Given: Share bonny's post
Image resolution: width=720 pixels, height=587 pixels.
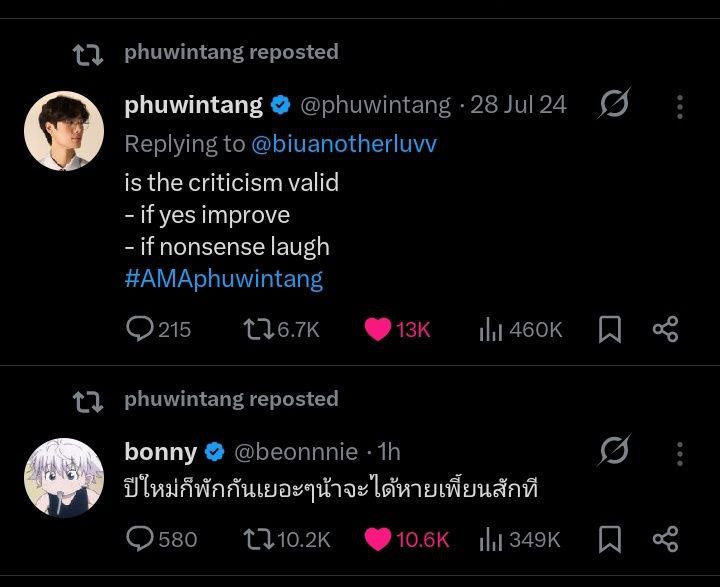Looking at the screenshot, I should coord(665,539).
